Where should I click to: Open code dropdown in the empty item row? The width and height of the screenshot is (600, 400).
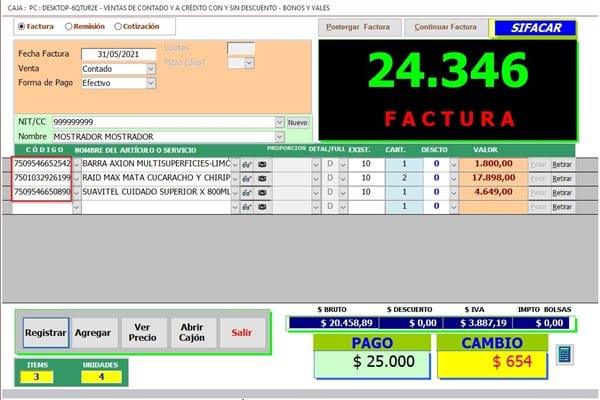pyautogui.click(x=77, y=207)
